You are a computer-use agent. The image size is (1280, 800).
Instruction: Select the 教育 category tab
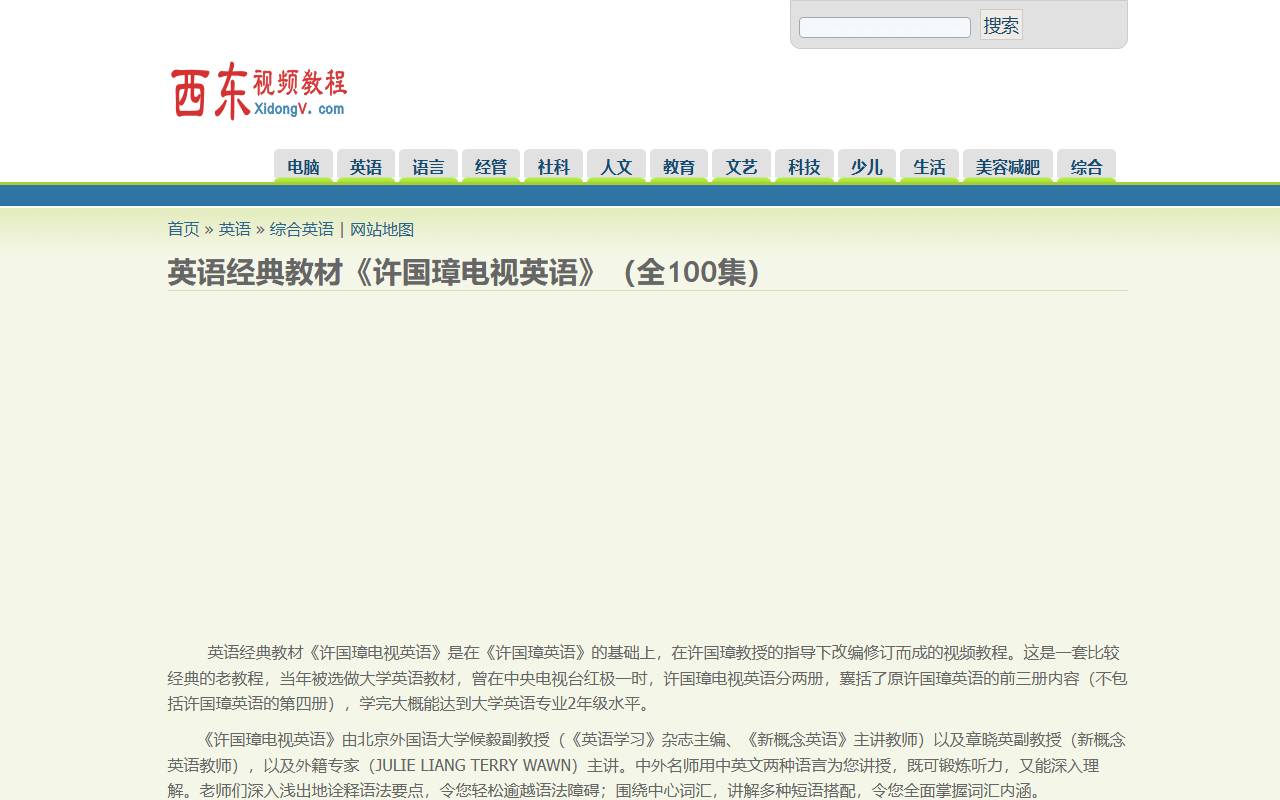tap(679, 166)
